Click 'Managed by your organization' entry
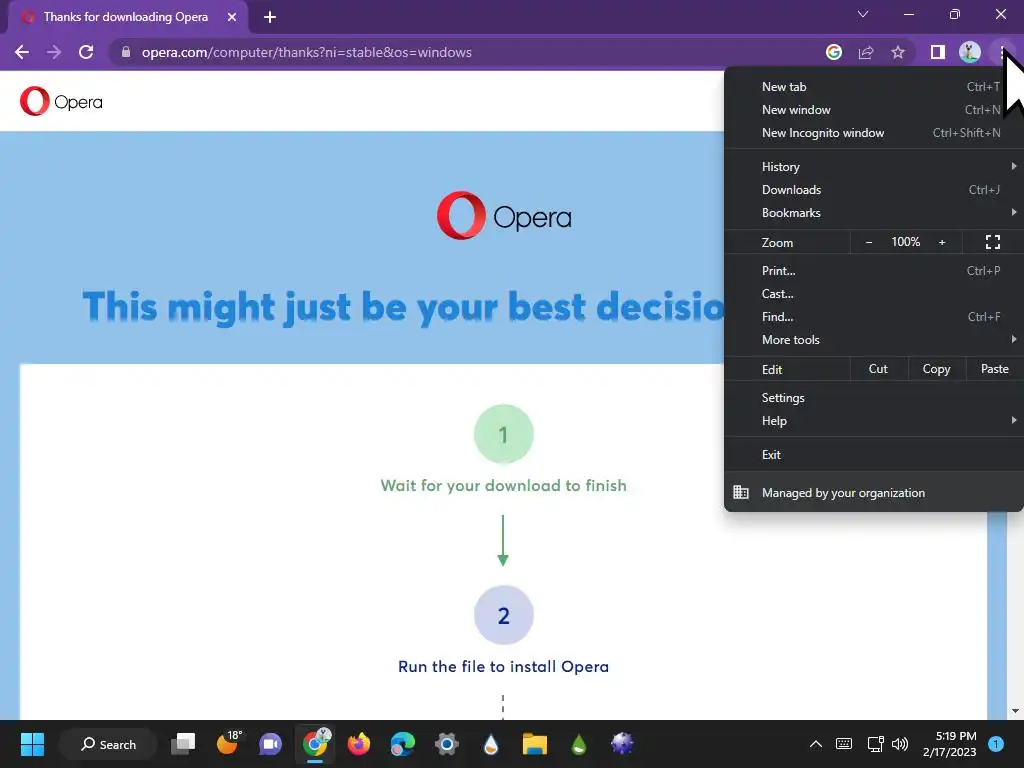Viewport: 1024px width, 768px height. 874,492
